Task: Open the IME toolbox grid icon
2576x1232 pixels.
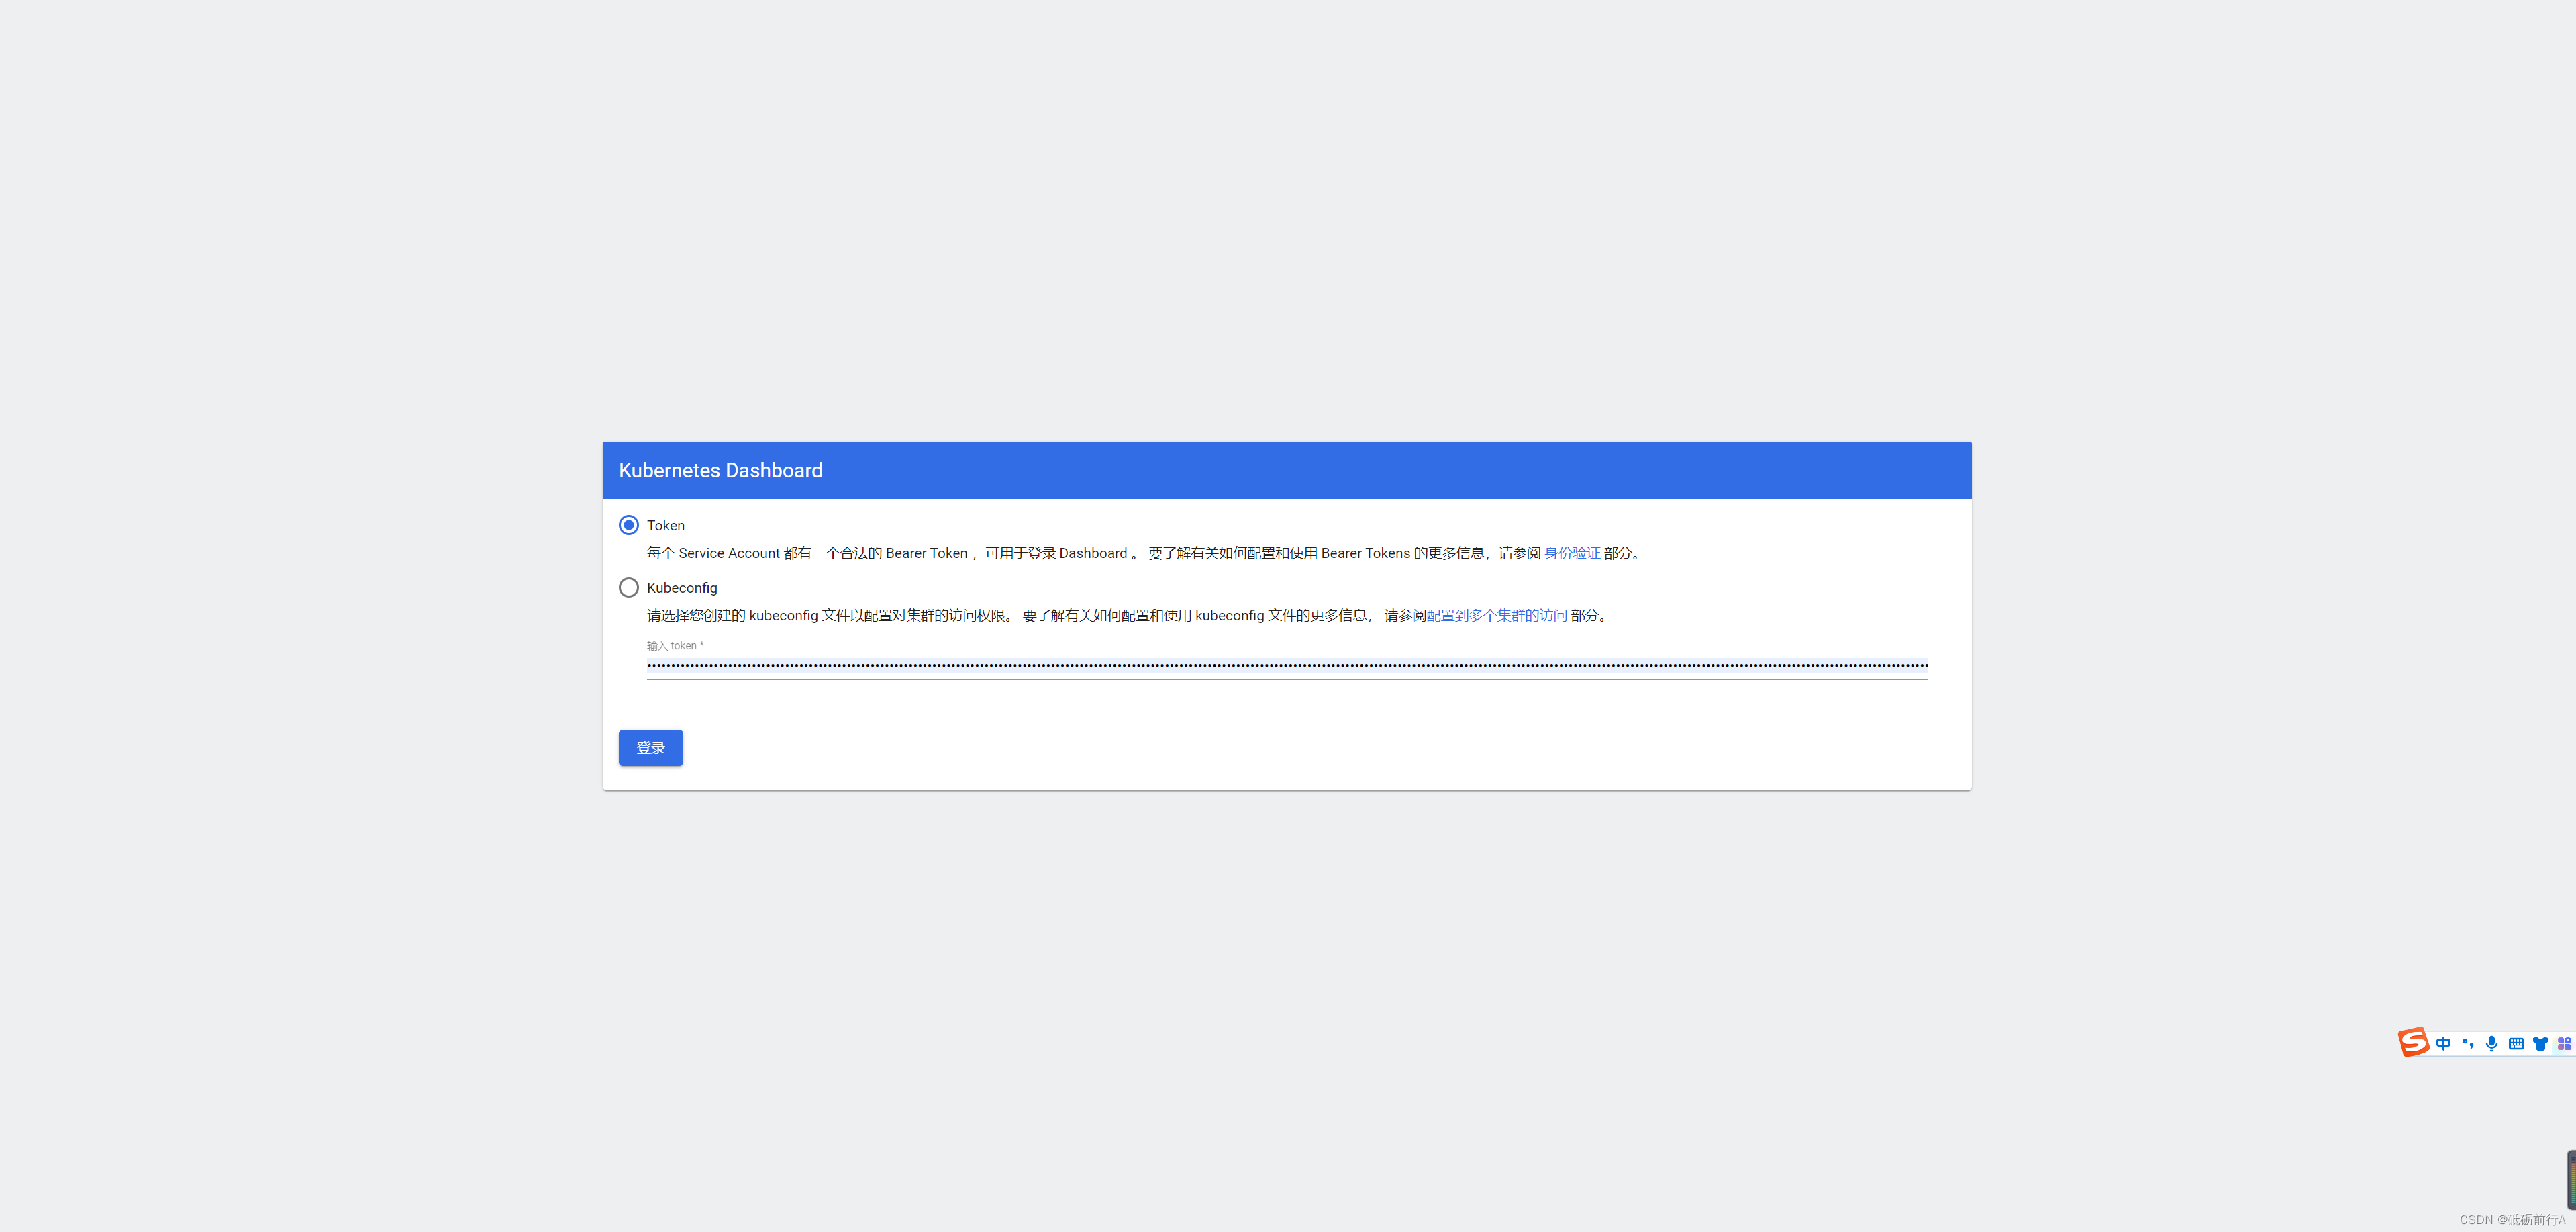Action: pos(2564,1043)
